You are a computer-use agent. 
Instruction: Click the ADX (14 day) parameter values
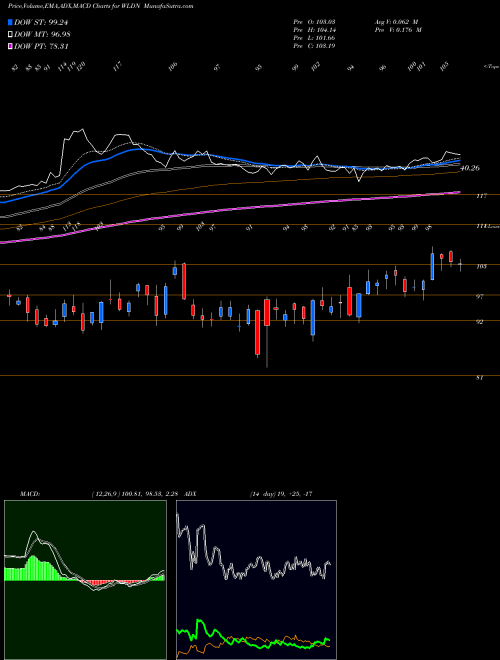(x=281, y=494)
